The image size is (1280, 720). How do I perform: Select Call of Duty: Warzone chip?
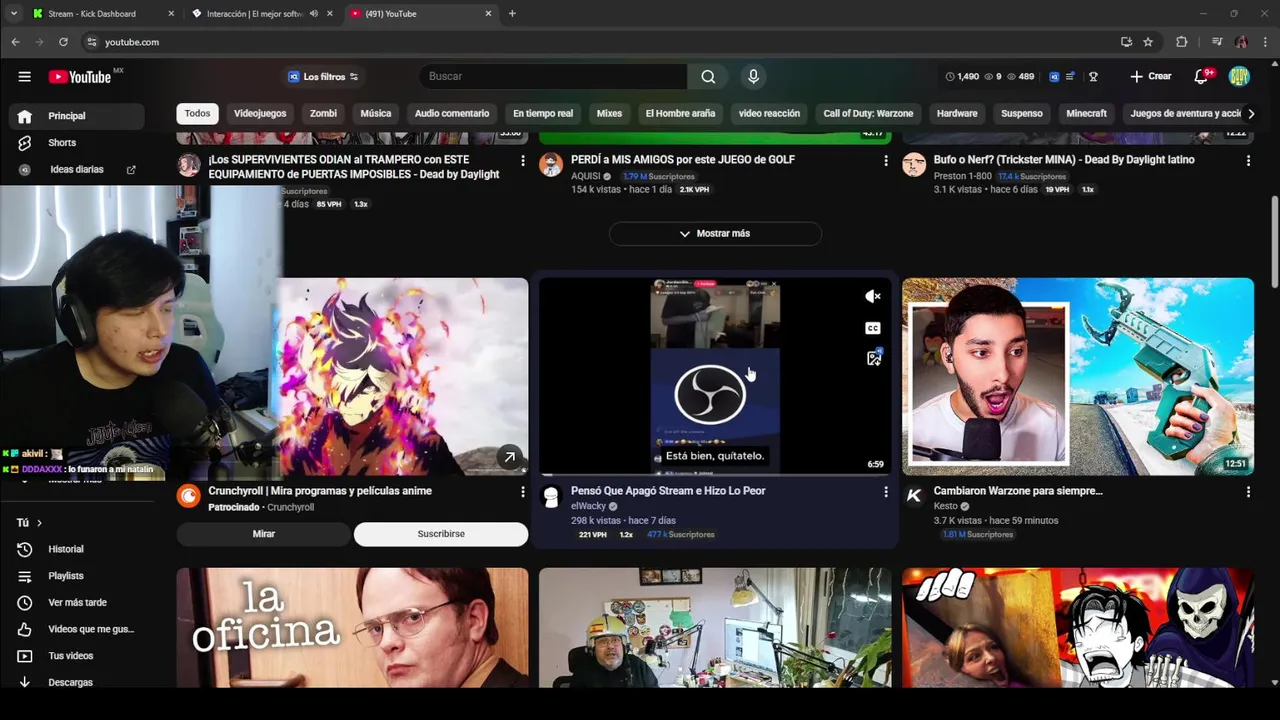tap(868, 114)
